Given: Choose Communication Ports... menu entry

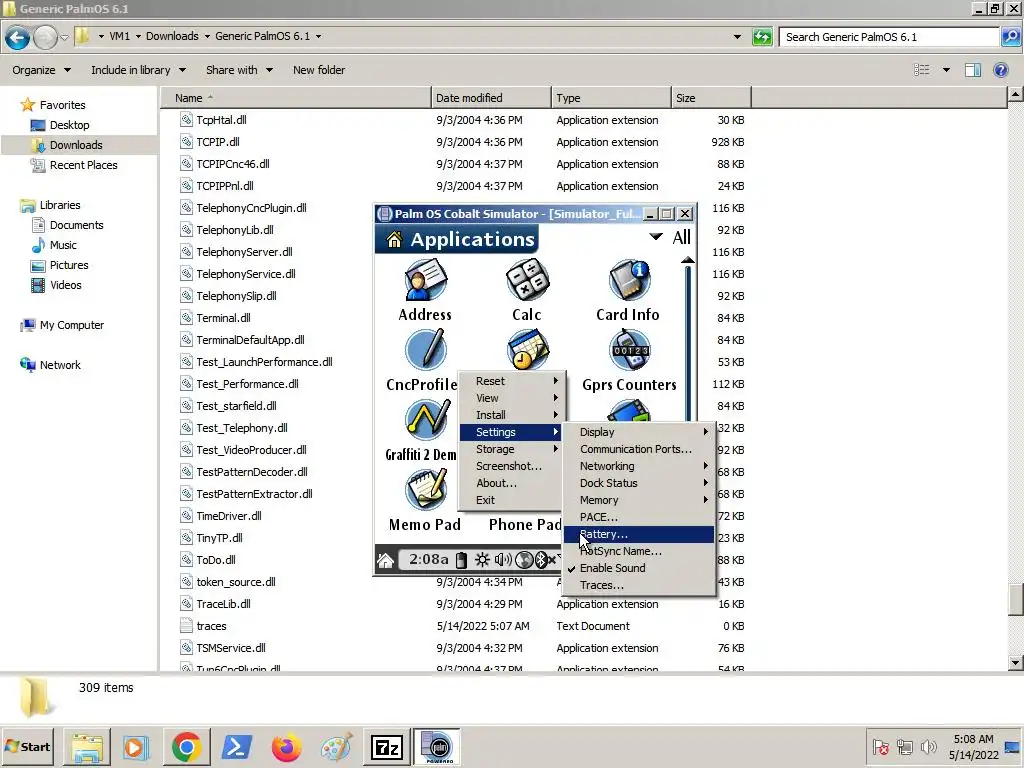Looking at the screenshot, I should [639, 449].
